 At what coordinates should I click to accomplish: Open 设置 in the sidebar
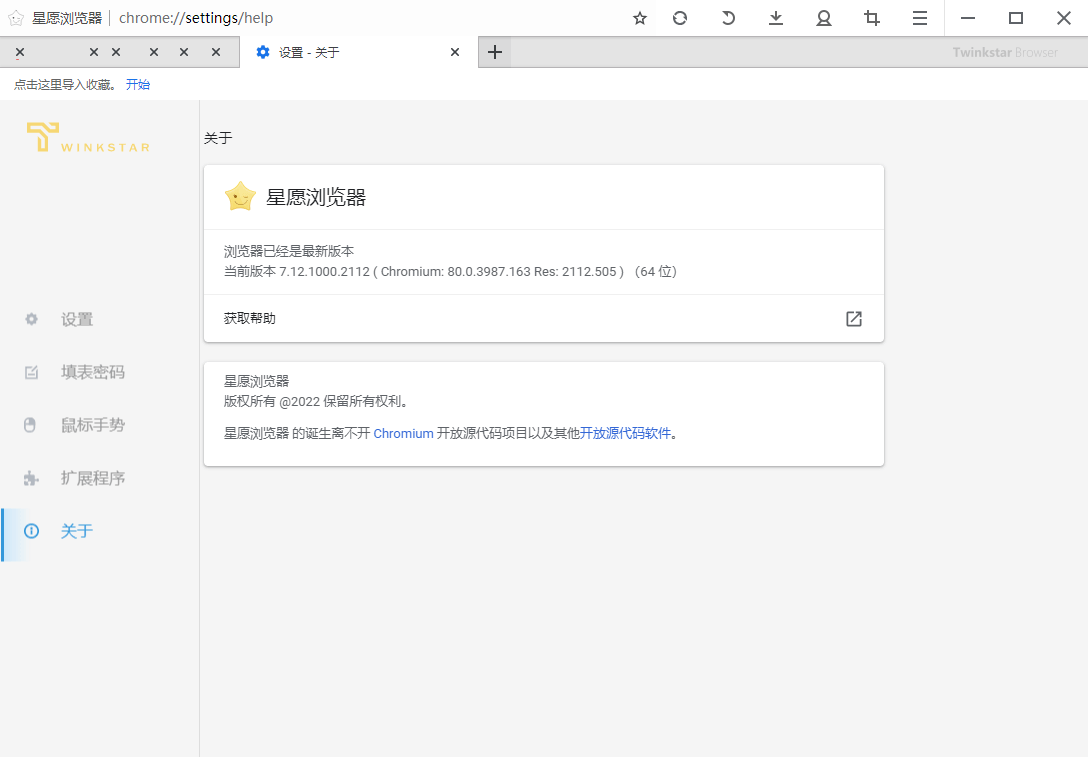pyautogui.click(x=77, y=320)
